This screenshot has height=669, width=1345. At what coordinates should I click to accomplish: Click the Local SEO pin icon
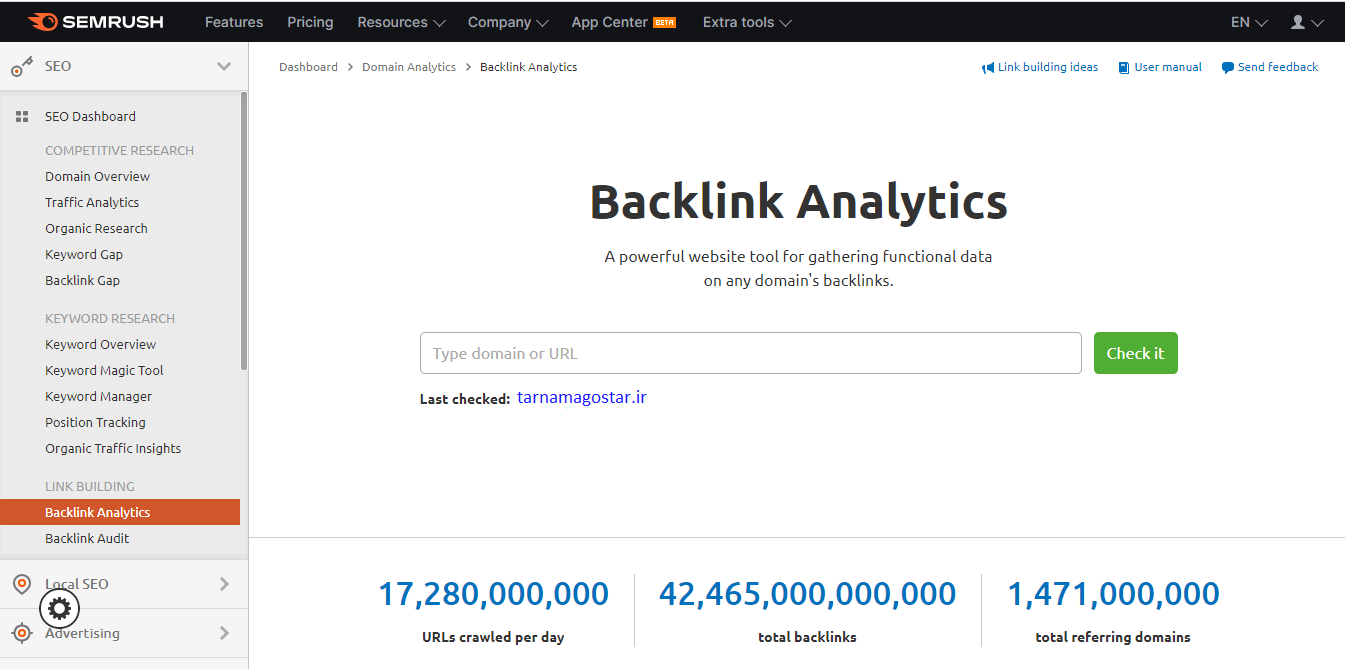pyautogui.click(x=22, y=584)
